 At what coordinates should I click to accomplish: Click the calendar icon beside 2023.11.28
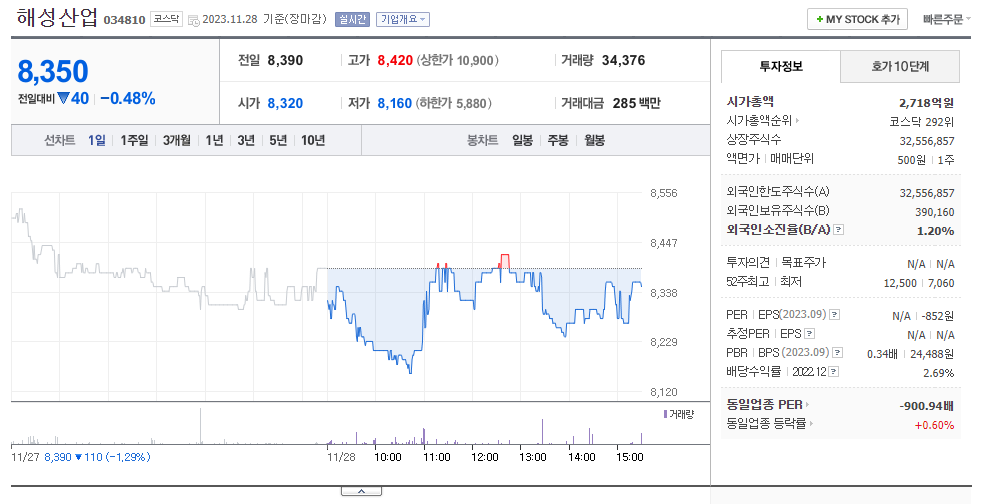193,20
